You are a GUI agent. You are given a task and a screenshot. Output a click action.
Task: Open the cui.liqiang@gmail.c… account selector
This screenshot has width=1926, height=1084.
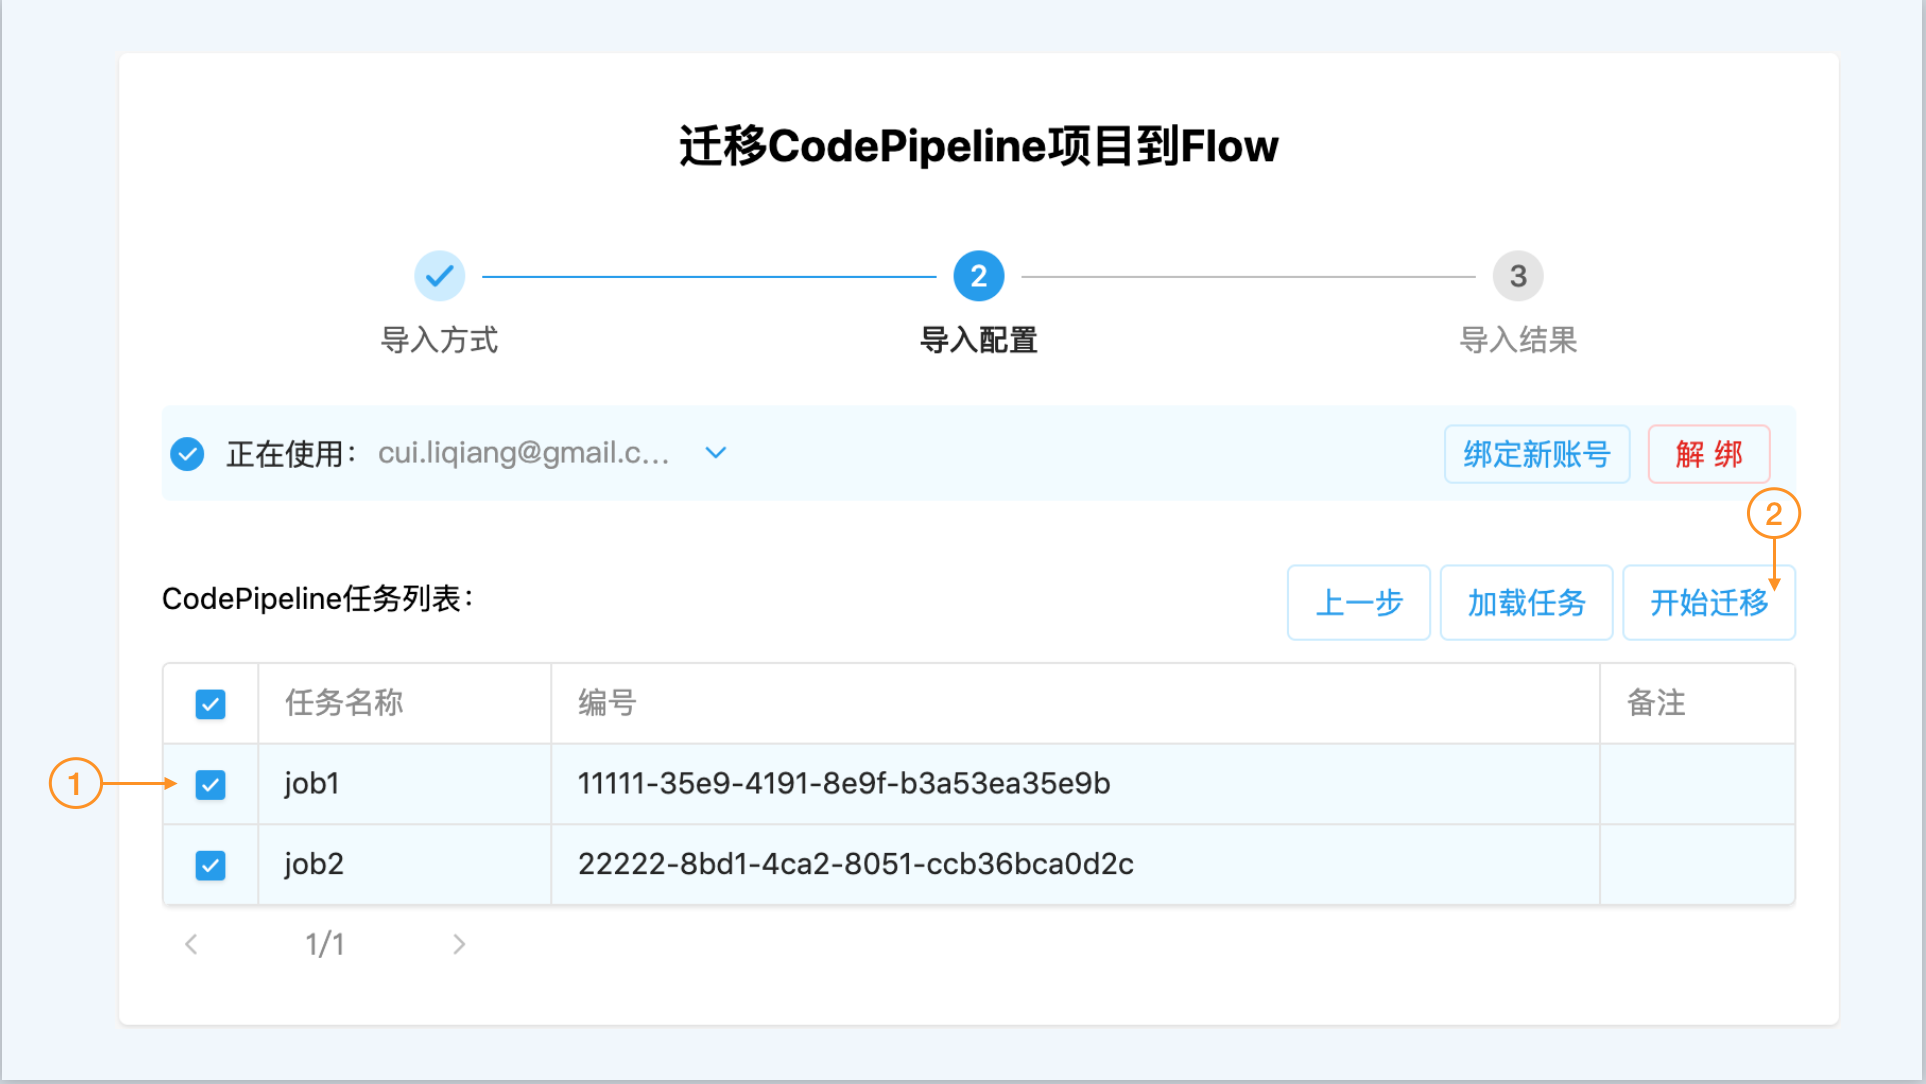pyautogui.click(x=552, y=453)
